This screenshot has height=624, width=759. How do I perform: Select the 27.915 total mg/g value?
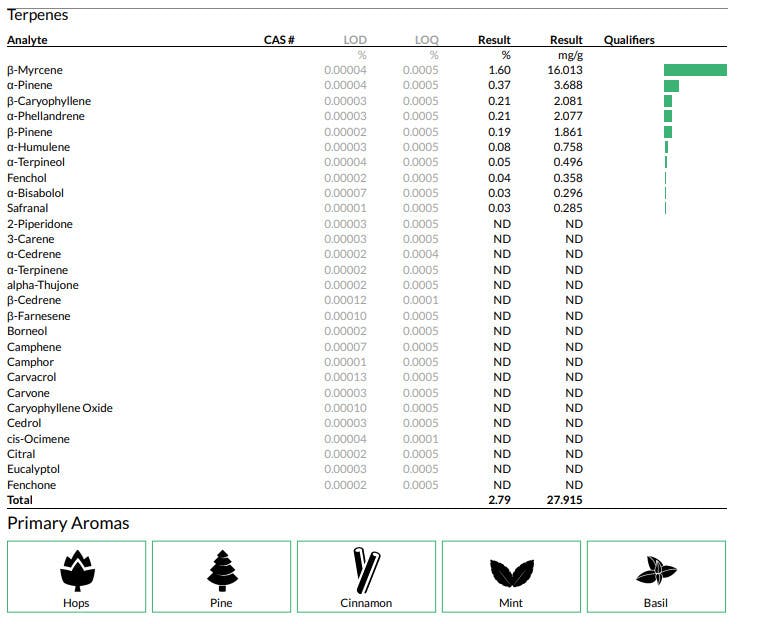click(564, 500)
